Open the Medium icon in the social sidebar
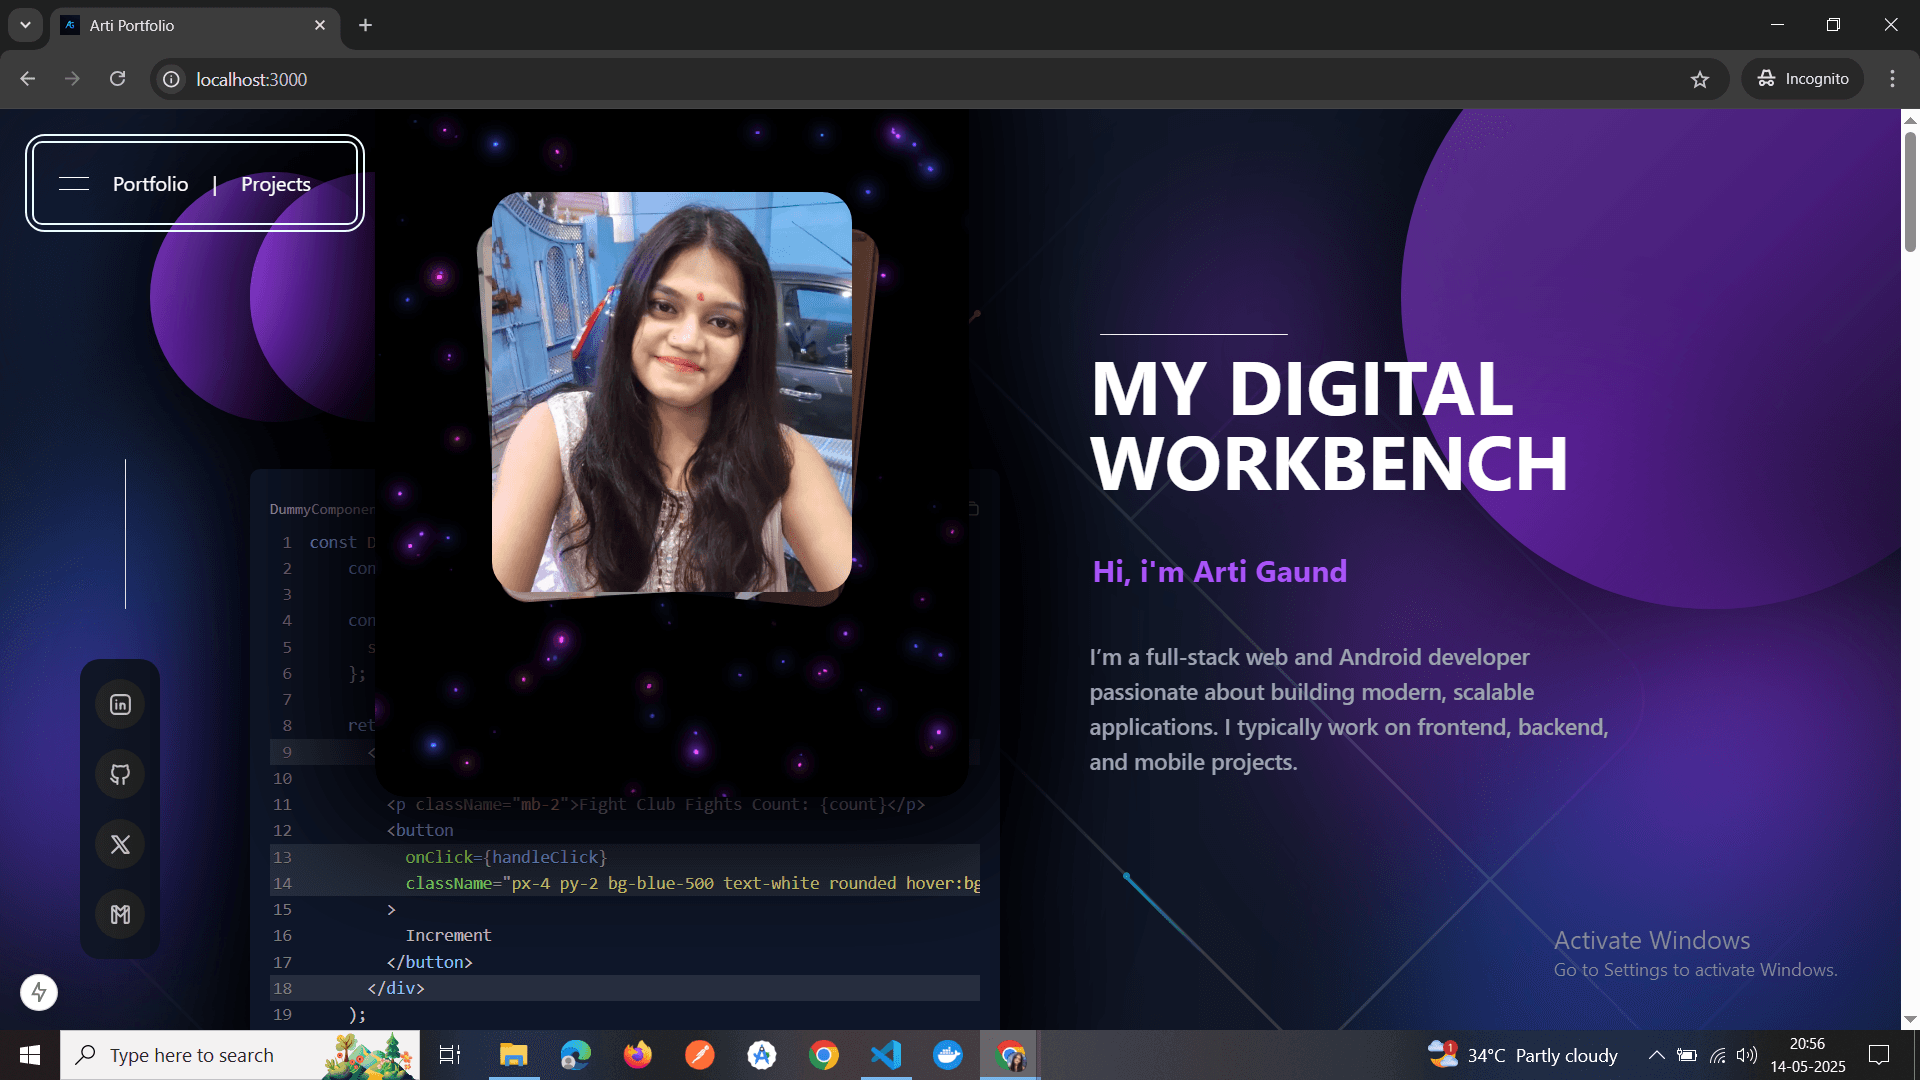The image size is (1920, 1080). pos(120,914)
